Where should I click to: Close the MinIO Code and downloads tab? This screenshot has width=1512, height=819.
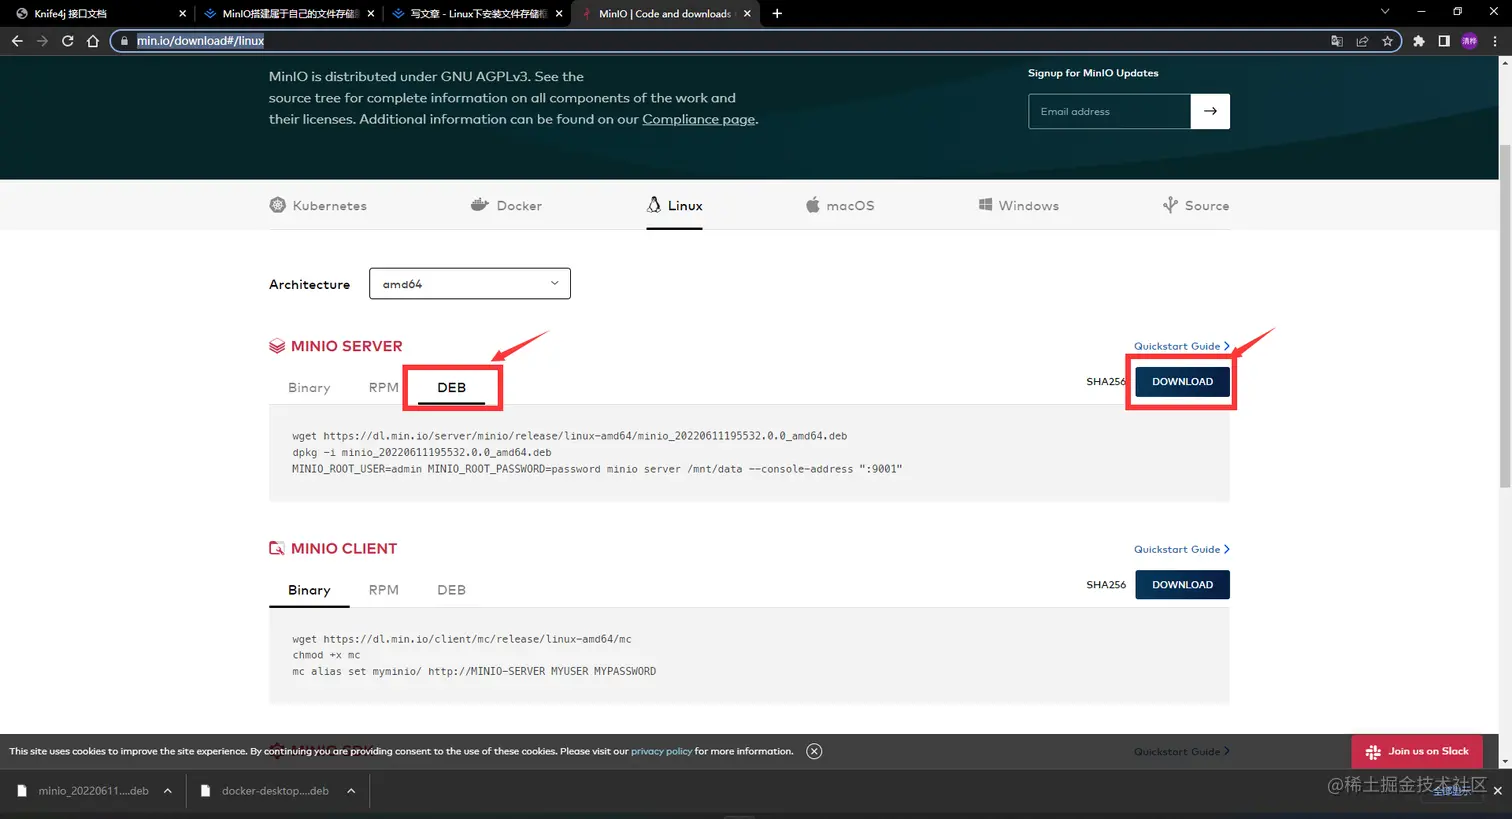click(x=747, y=14)
